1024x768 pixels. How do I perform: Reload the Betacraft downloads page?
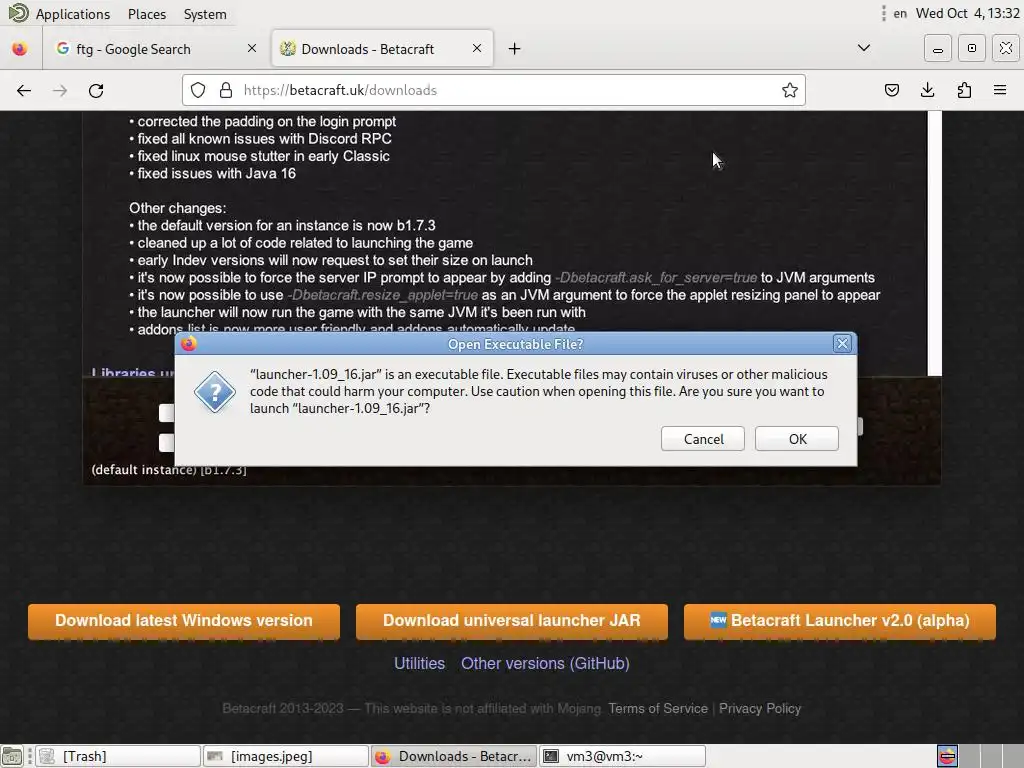(97, 90)
